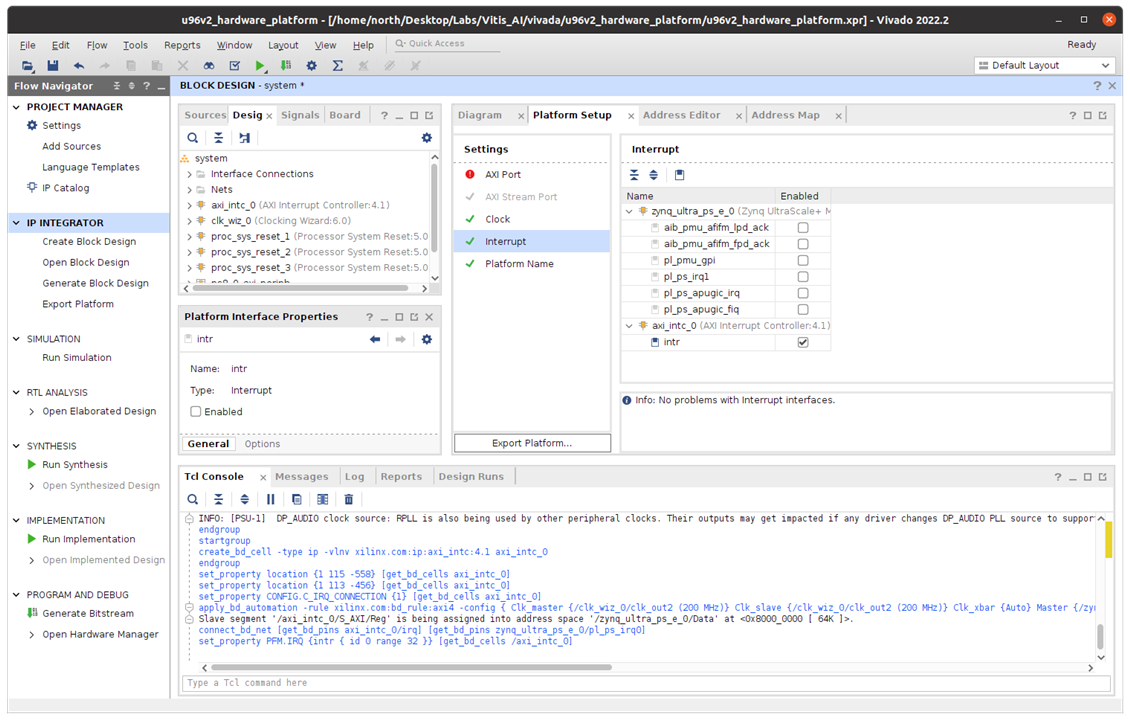Image resolution: width=1130 pixels, height=720 pixels.
Task: Enable pl_ps_apugic_fiq checkbox
Action: click(803, 310)
